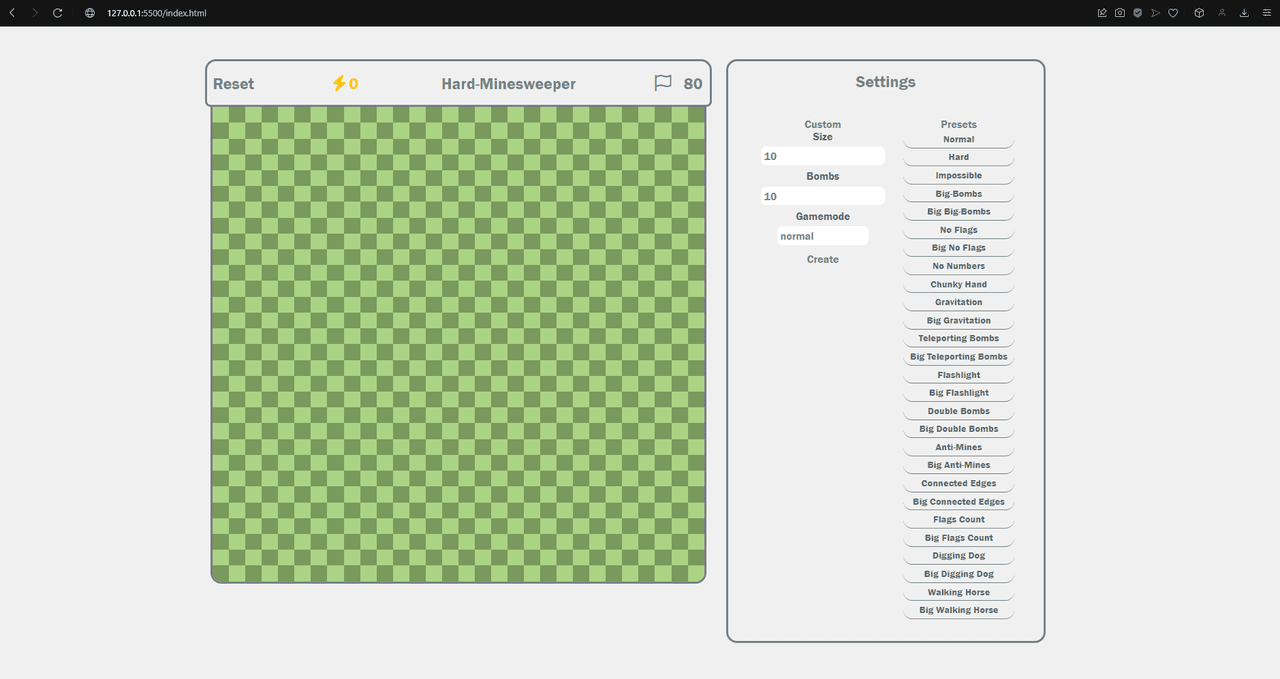The image size is (1280, 679).
Task: Click the browser address bar URL
Action: (x=157, y=13)
